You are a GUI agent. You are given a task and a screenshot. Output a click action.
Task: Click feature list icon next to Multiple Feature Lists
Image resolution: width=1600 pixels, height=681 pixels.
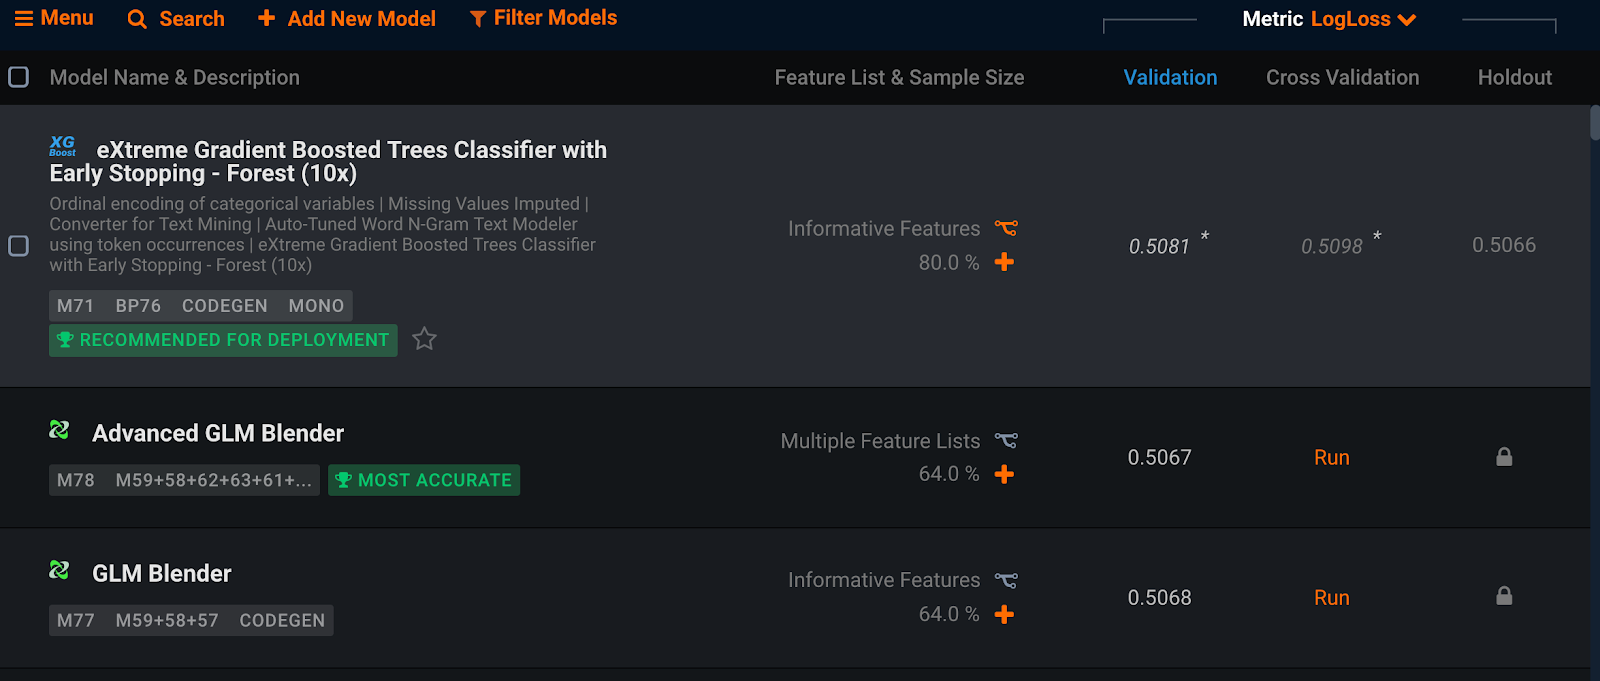1006,440
